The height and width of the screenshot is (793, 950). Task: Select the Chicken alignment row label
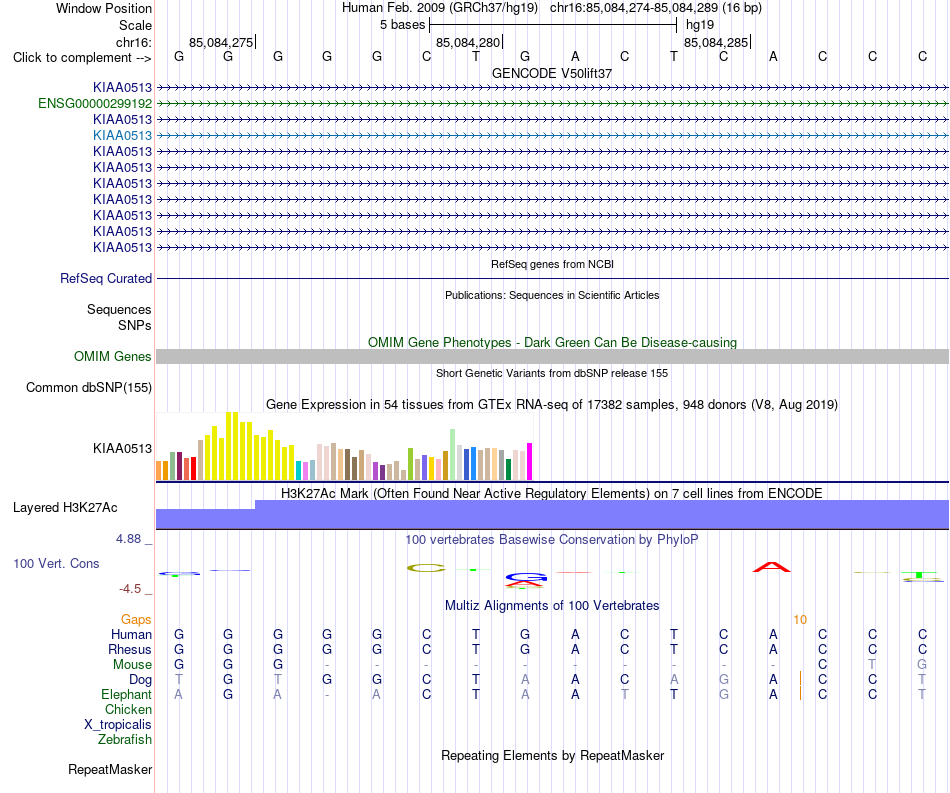[x=128, y=709]
